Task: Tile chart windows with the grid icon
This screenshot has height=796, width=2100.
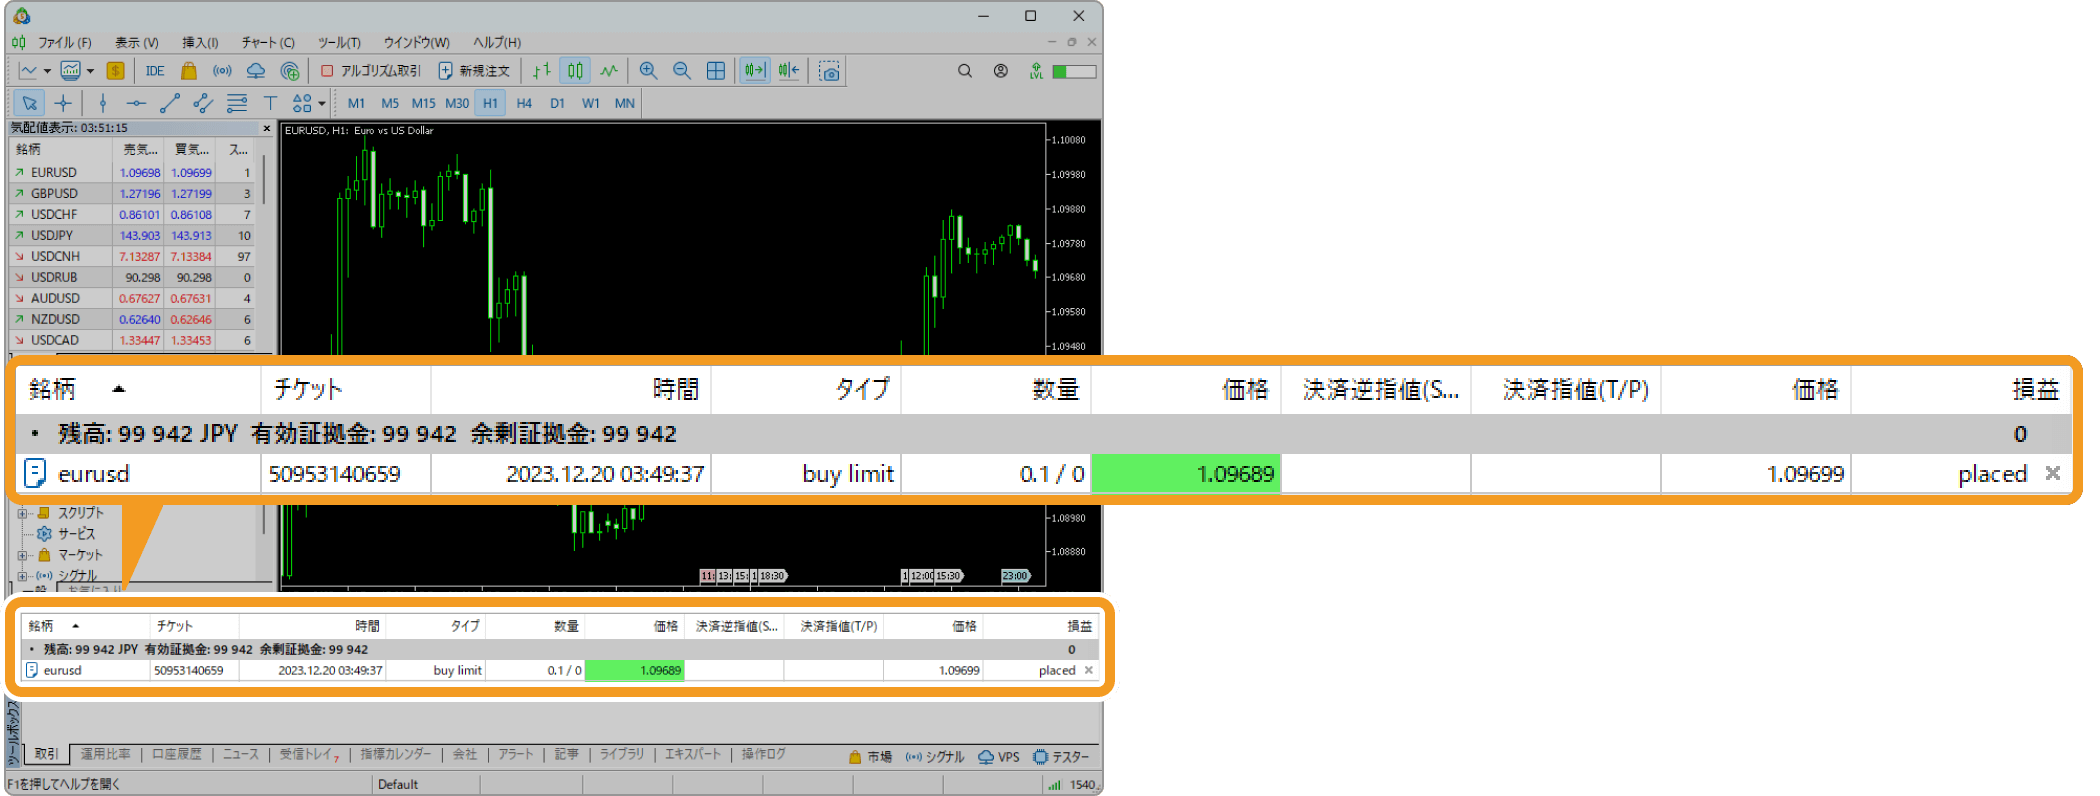Action: click(716, 71)
